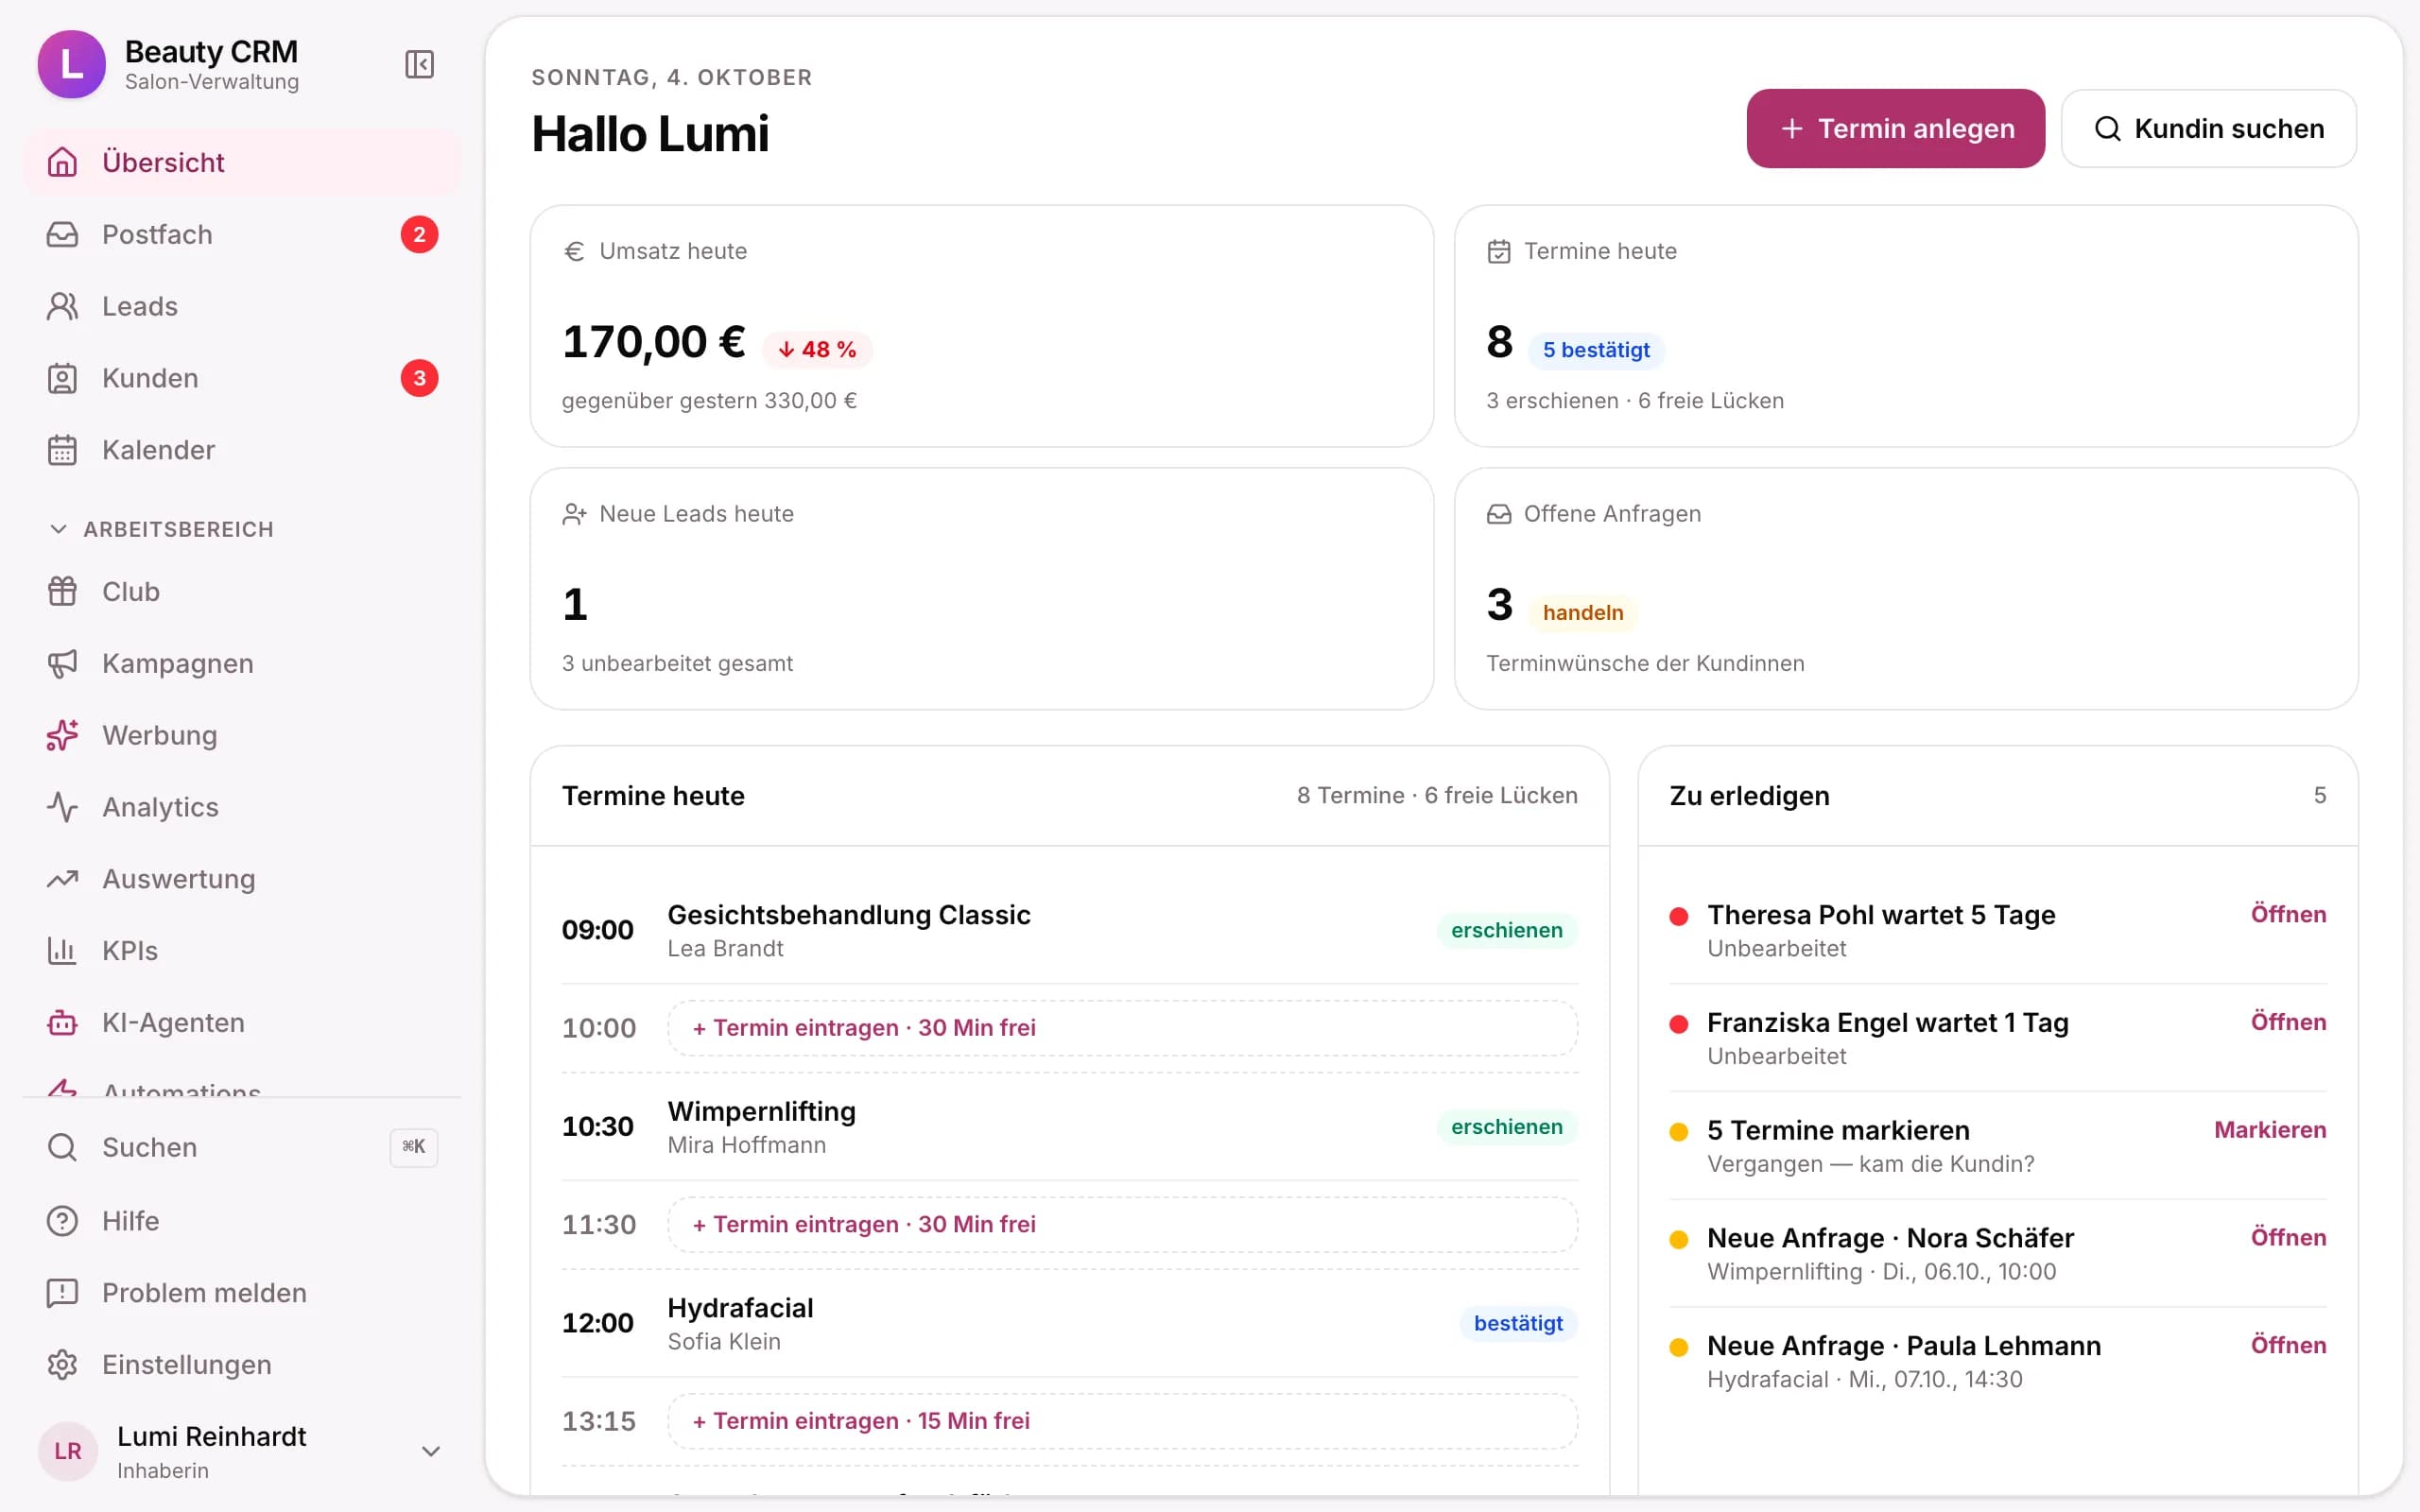This screenshot has height=1512, width=2420.
Task: Open the Kunden contact icon
Action: click(62, 378)
